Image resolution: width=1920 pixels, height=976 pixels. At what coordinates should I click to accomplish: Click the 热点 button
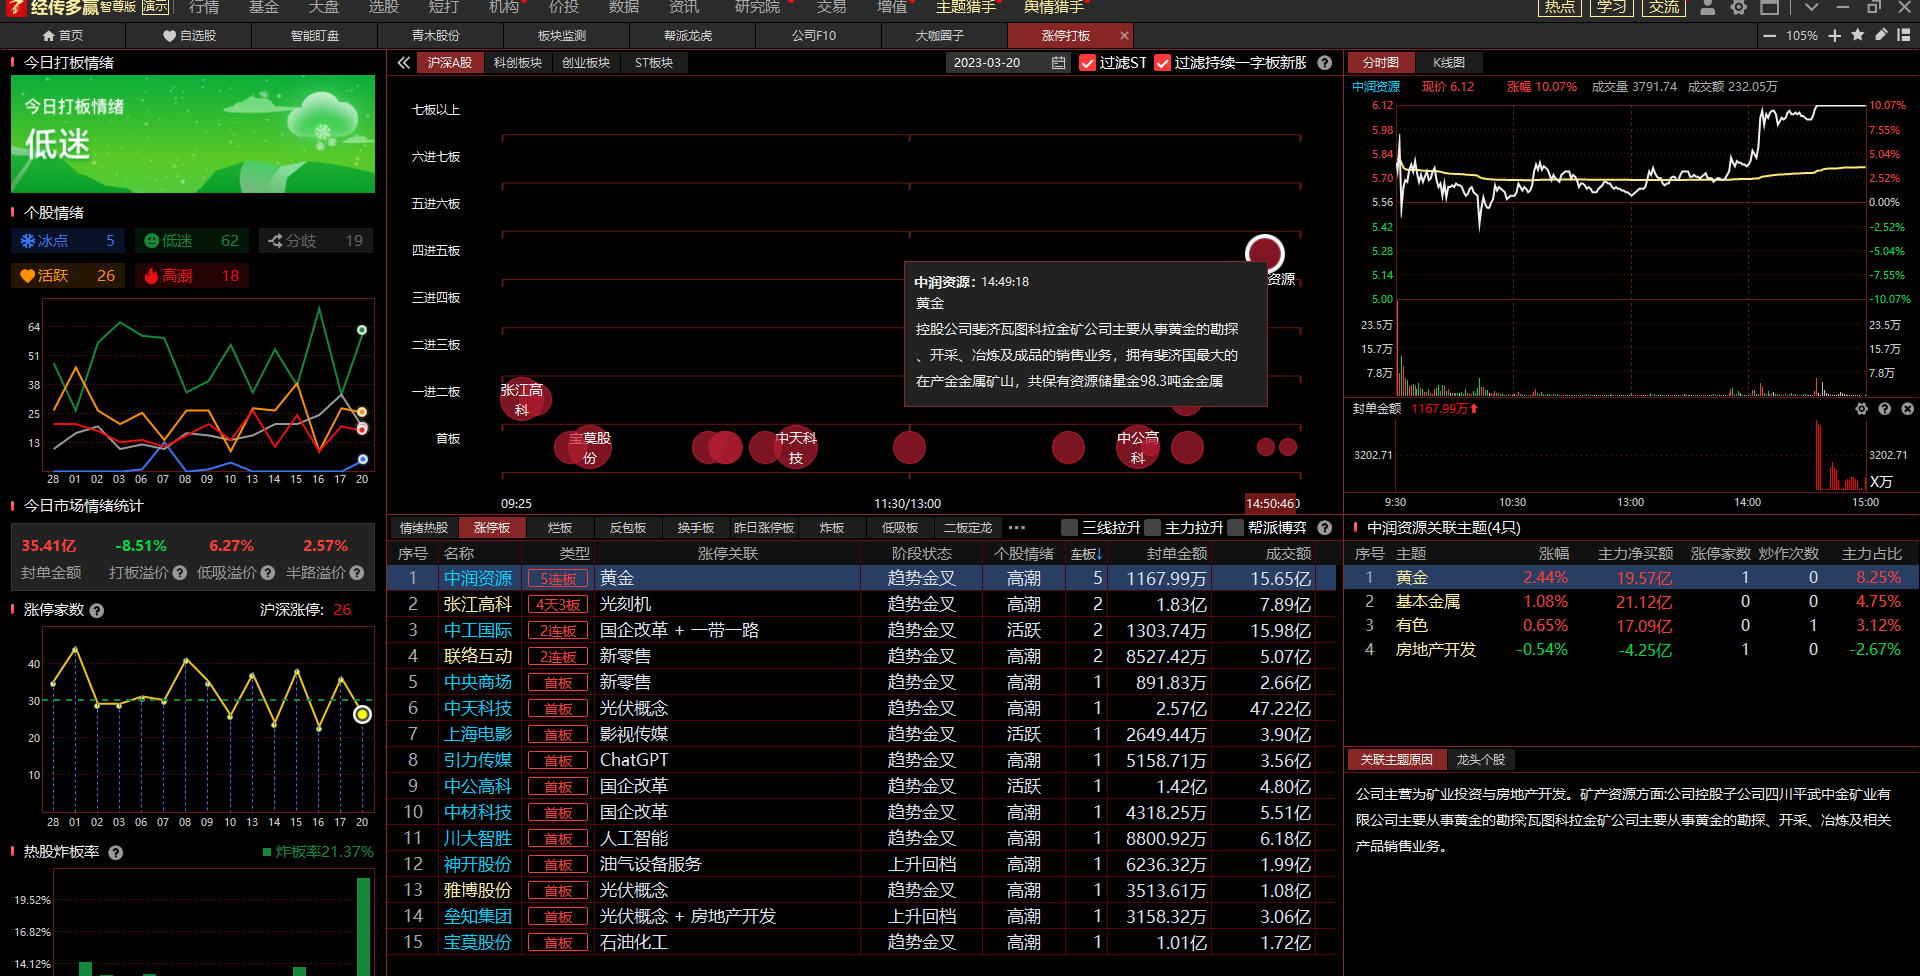pos(1559,8)
